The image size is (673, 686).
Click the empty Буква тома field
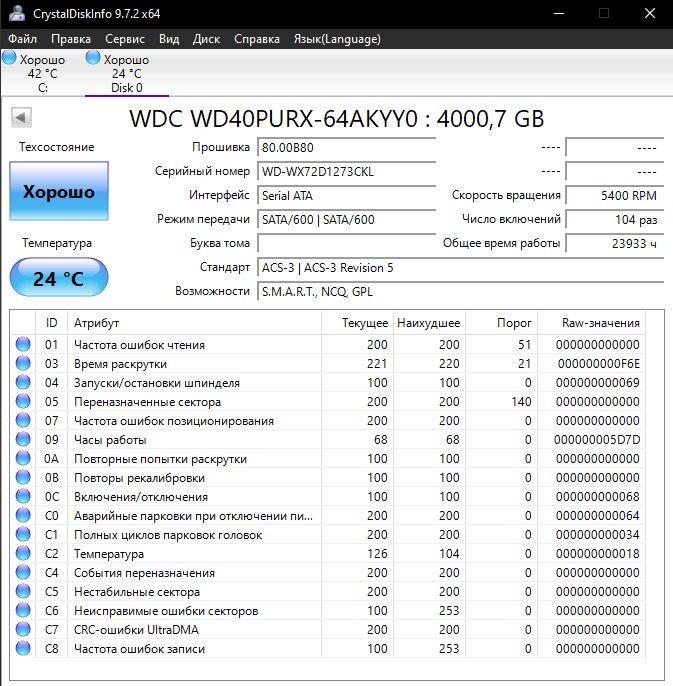pyautogui.click(x=347, y=244)
